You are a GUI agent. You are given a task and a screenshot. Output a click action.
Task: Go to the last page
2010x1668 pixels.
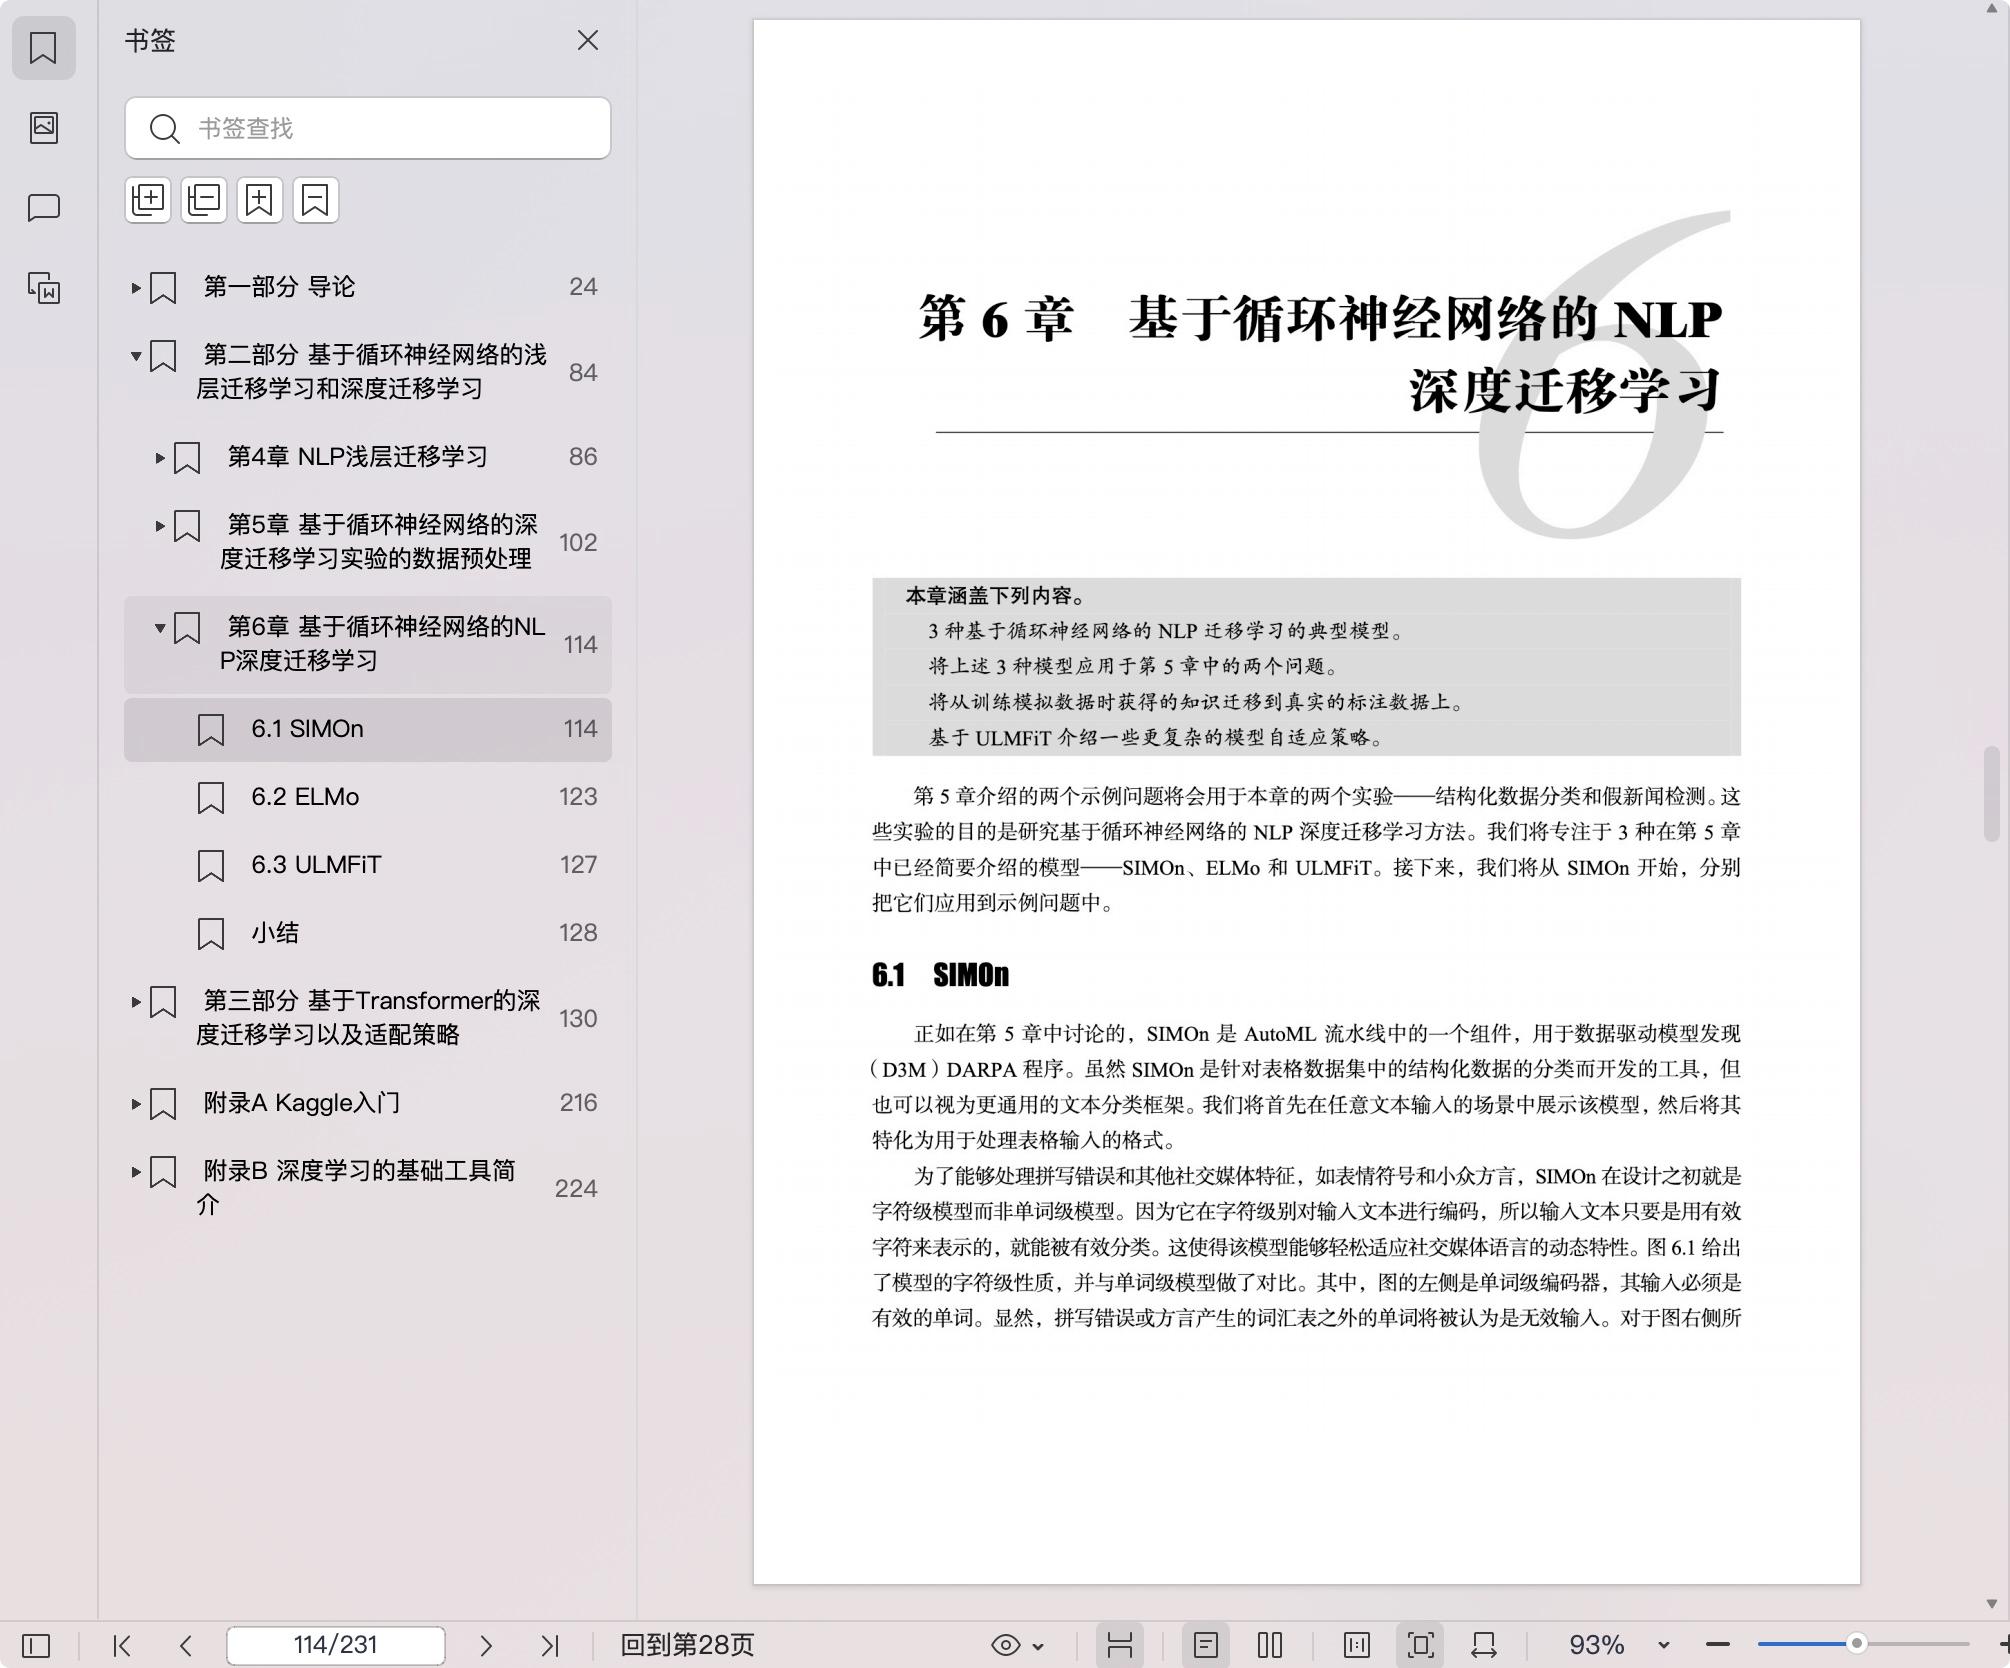(x=550, y=1645)
